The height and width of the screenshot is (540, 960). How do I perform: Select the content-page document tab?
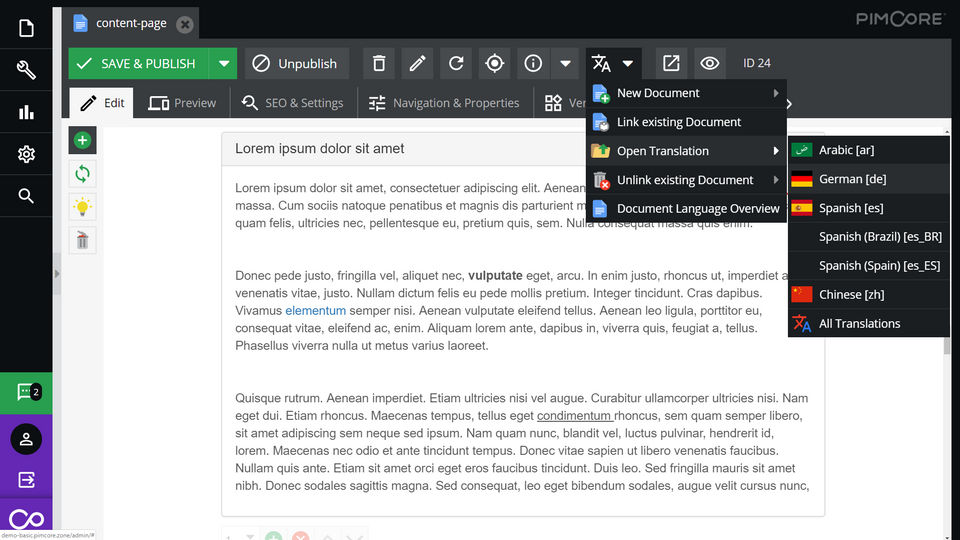(131, 23)
